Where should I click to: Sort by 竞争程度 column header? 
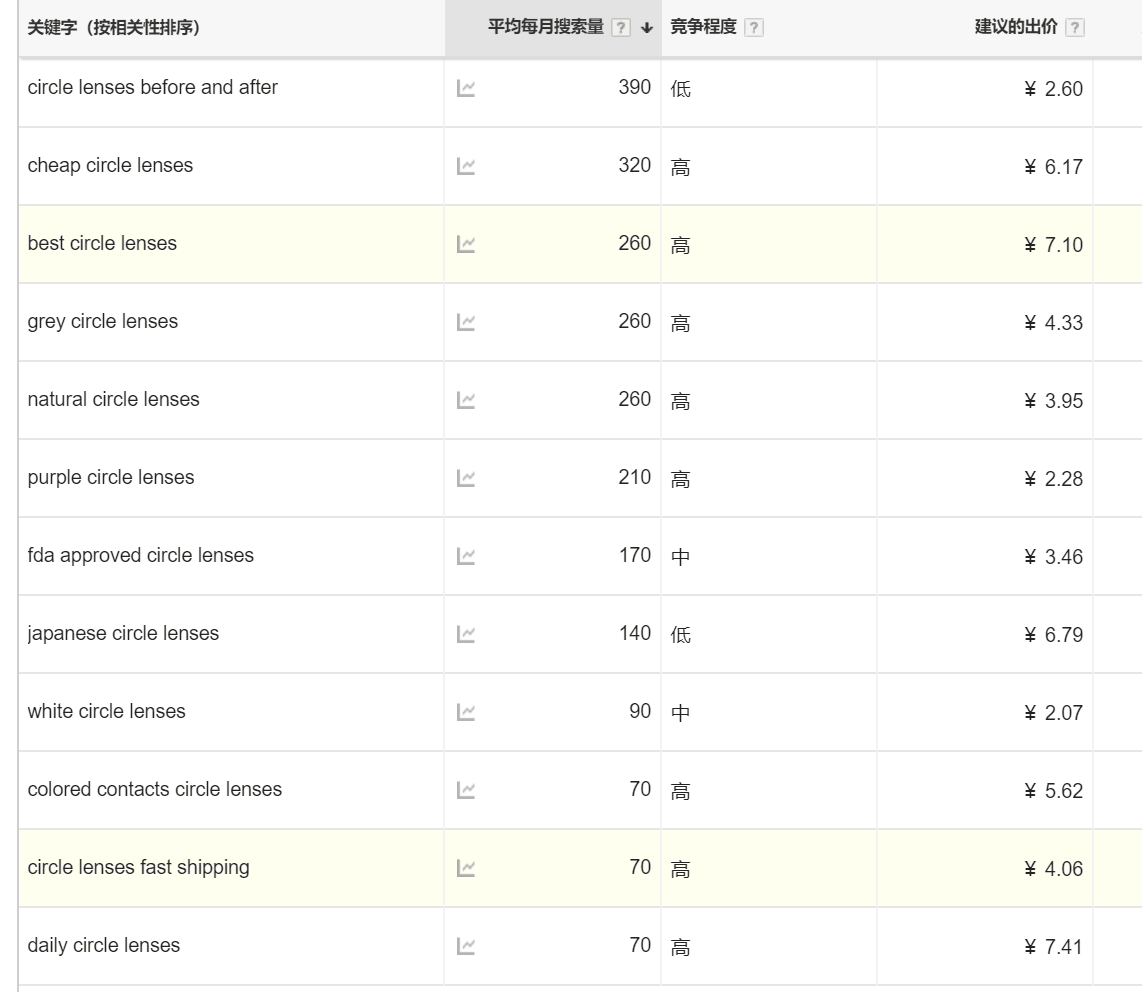pos(704,28)
